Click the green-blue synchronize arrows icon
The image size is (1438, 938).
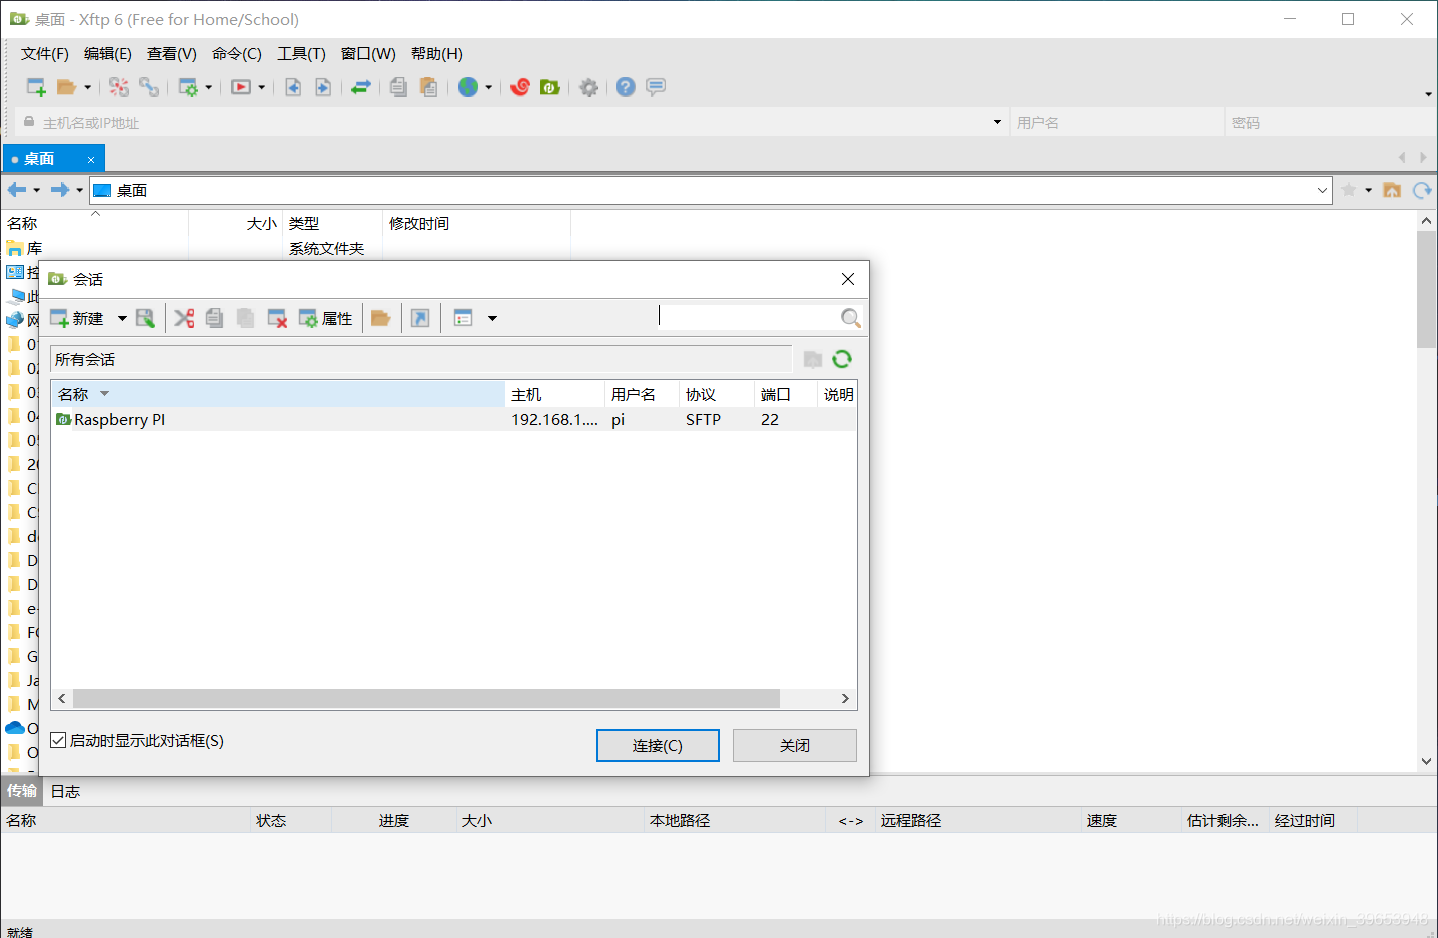point(361,87)
